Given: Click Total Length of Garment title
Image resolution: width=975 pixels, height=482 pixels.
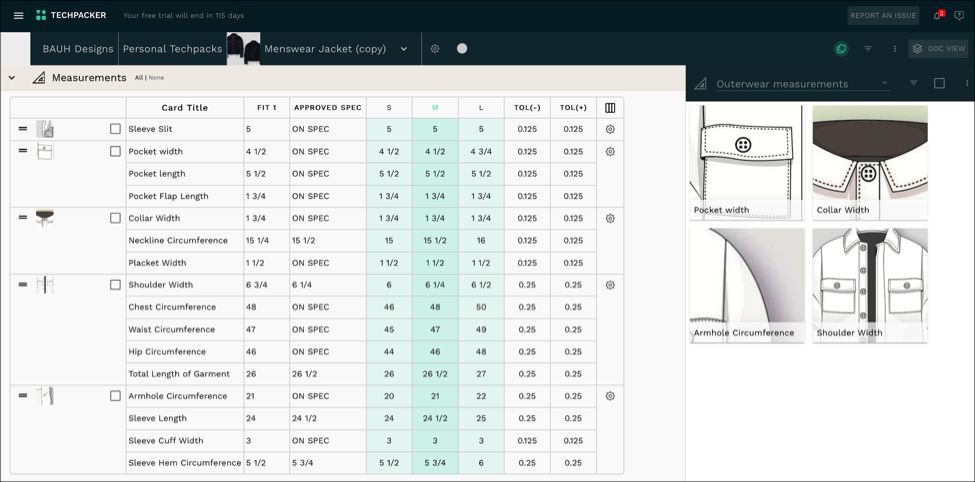Looking at the screenshot, I should click(x=185, y=374).
